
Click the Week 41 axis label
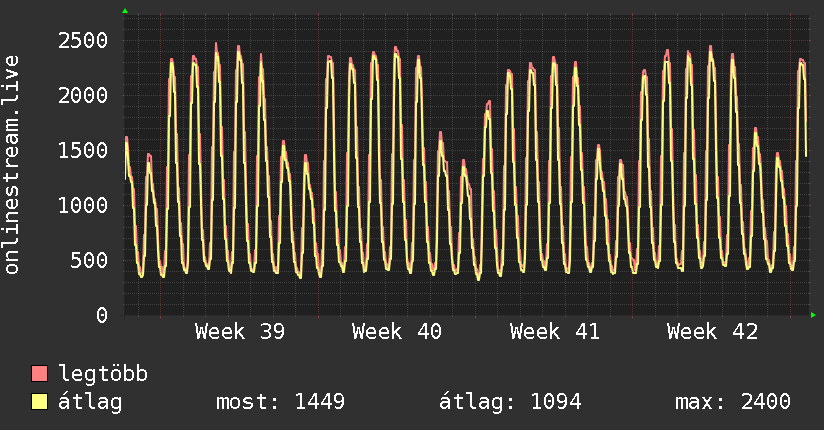point(554,332)
